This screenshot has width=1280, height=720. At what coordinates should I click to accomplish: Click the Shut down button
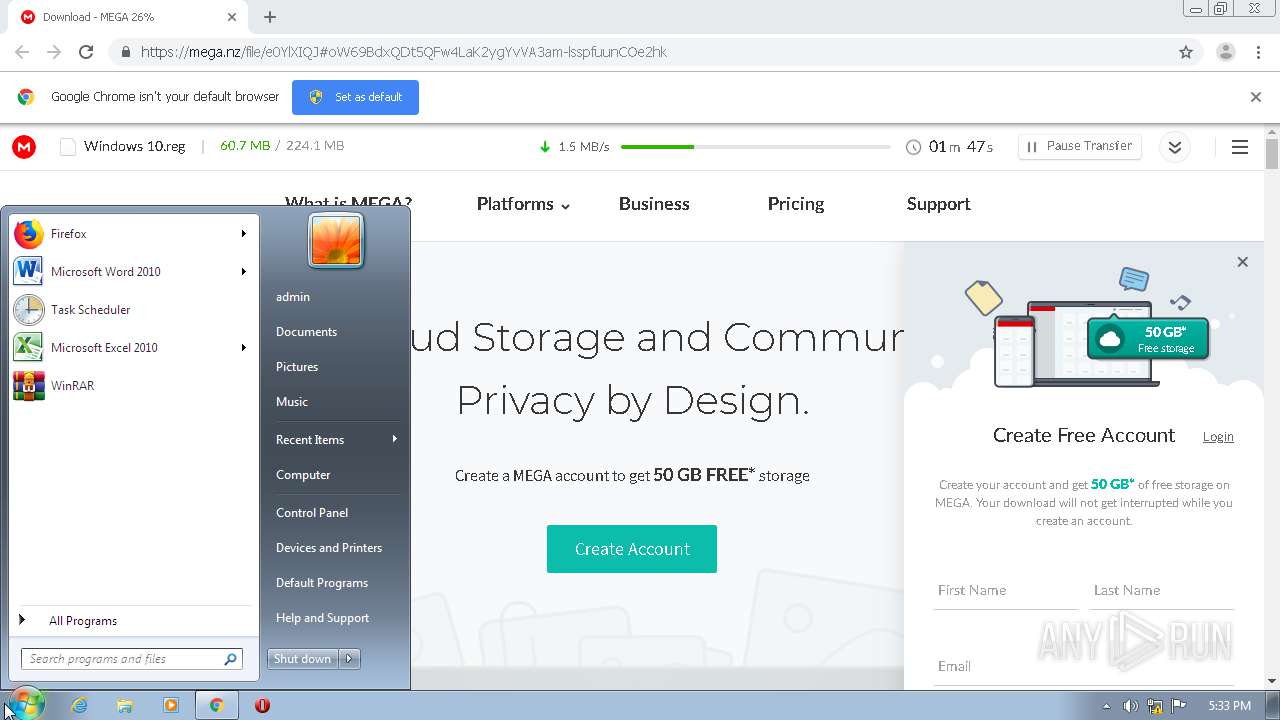(x=303, y=659)
